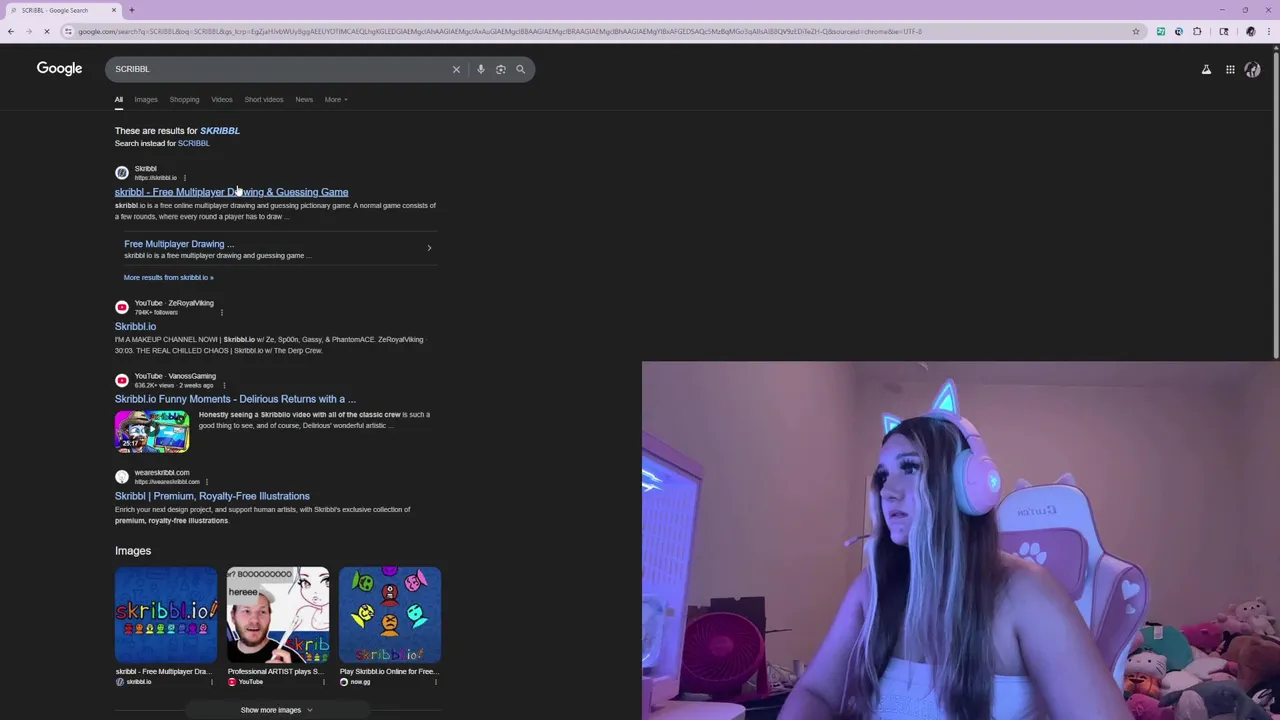Start voice search with the microphone icon
1280x720 pixels.
[481, 69]
